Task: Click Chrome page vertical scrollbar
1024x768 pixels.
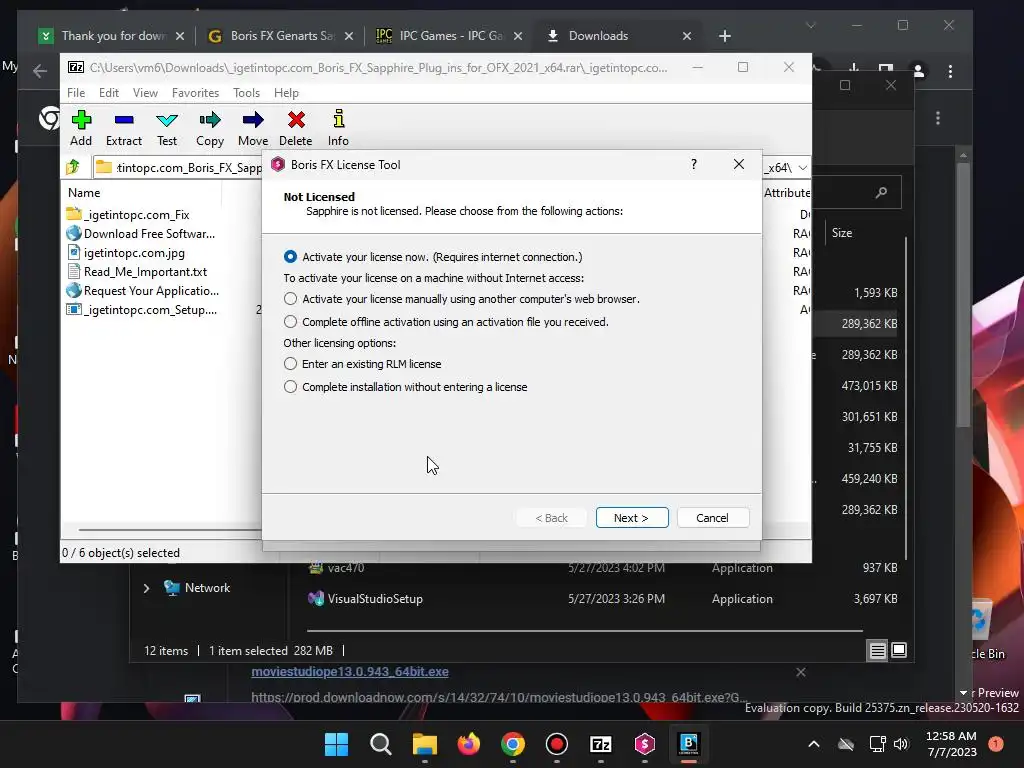Action: coord(963,294)
